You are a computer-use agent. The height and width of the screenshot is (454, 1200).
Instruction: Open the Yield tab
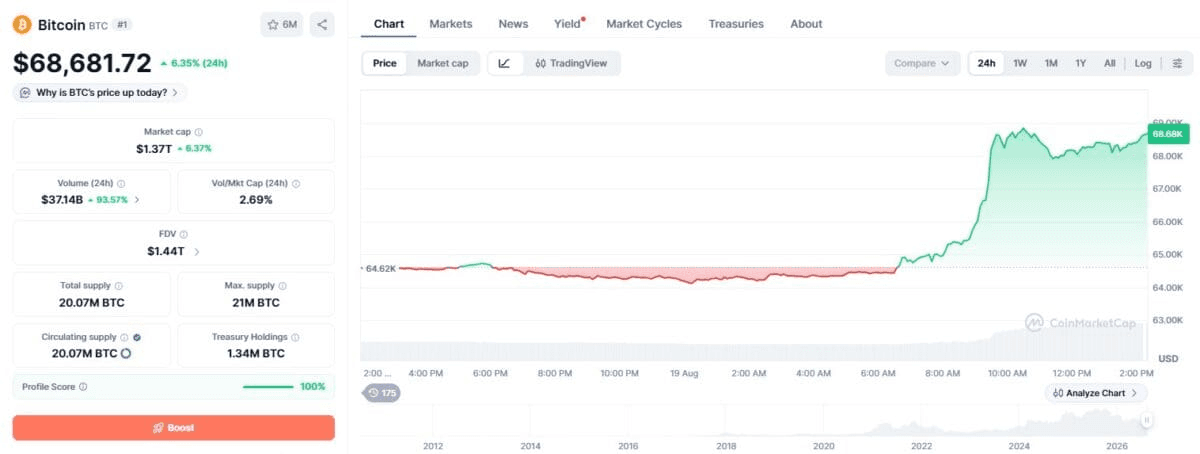pyautogui.click(x=568, y=24)
